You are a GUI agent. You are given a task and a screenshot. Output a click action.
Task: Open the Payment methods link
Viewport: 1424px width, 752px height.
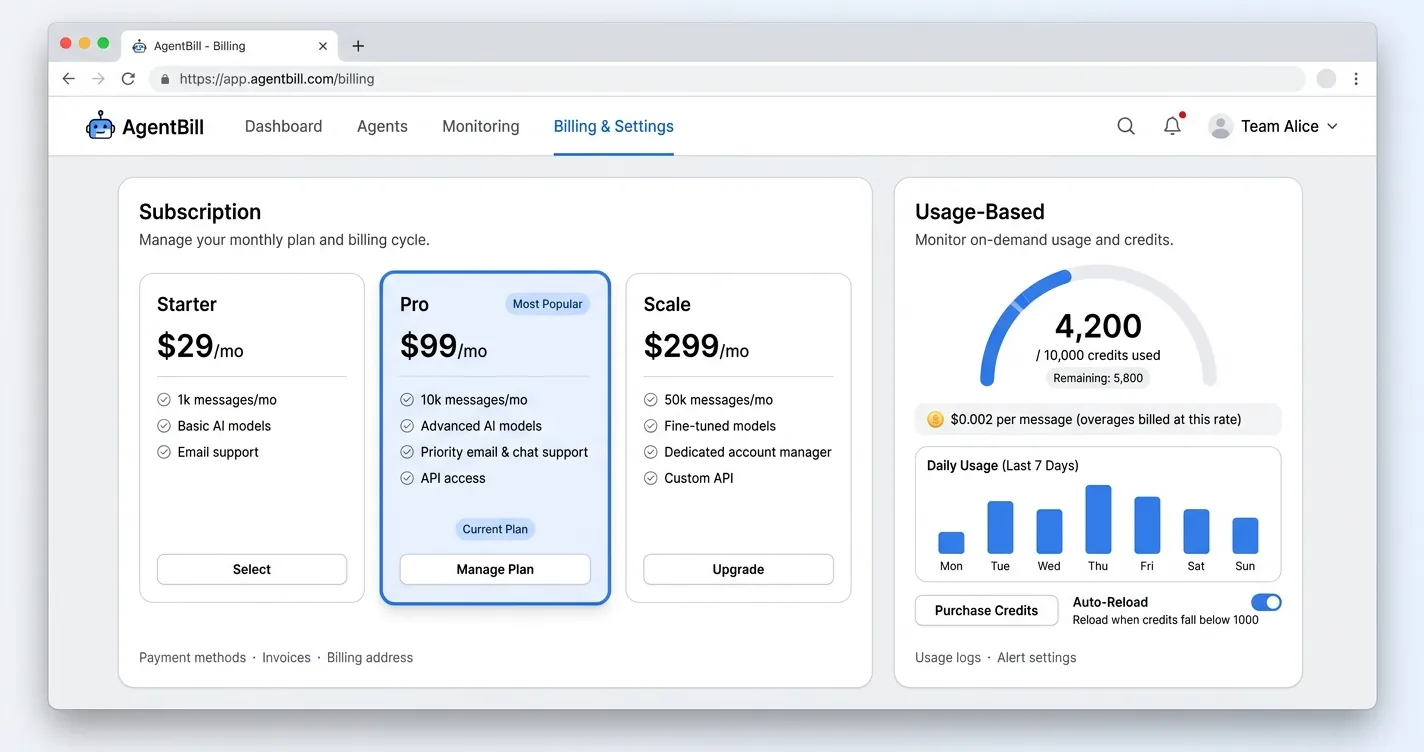click(x=192, y=657)
